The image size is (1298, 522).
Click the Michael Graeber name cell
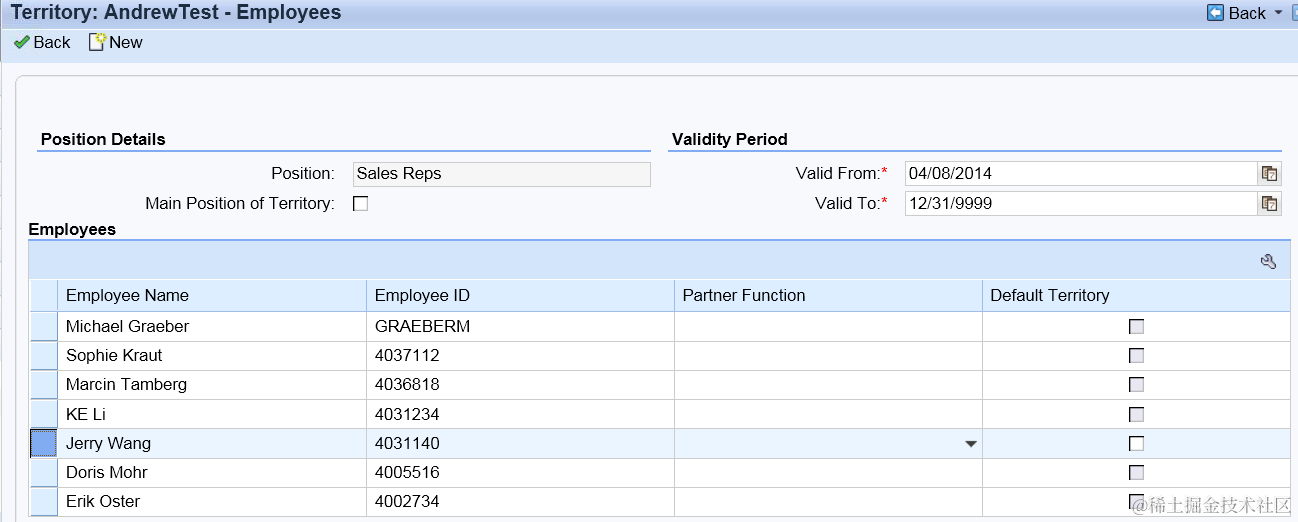(x=212, y=326)
